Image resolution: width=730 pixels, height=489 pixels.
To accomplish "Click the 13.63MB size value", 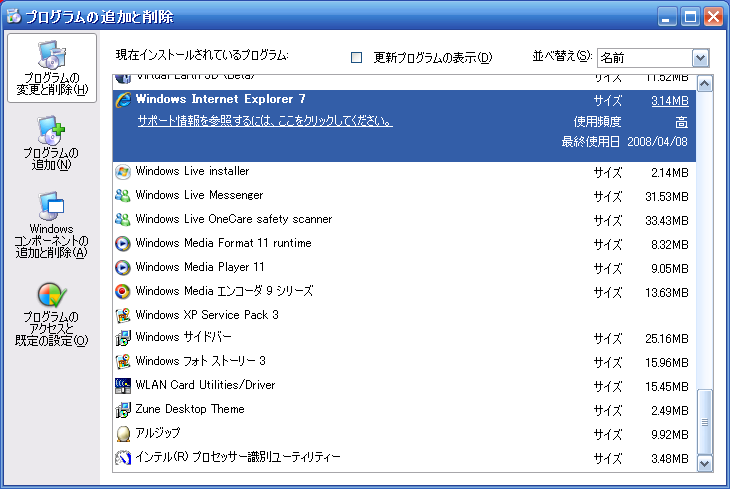I will (667, 292).
